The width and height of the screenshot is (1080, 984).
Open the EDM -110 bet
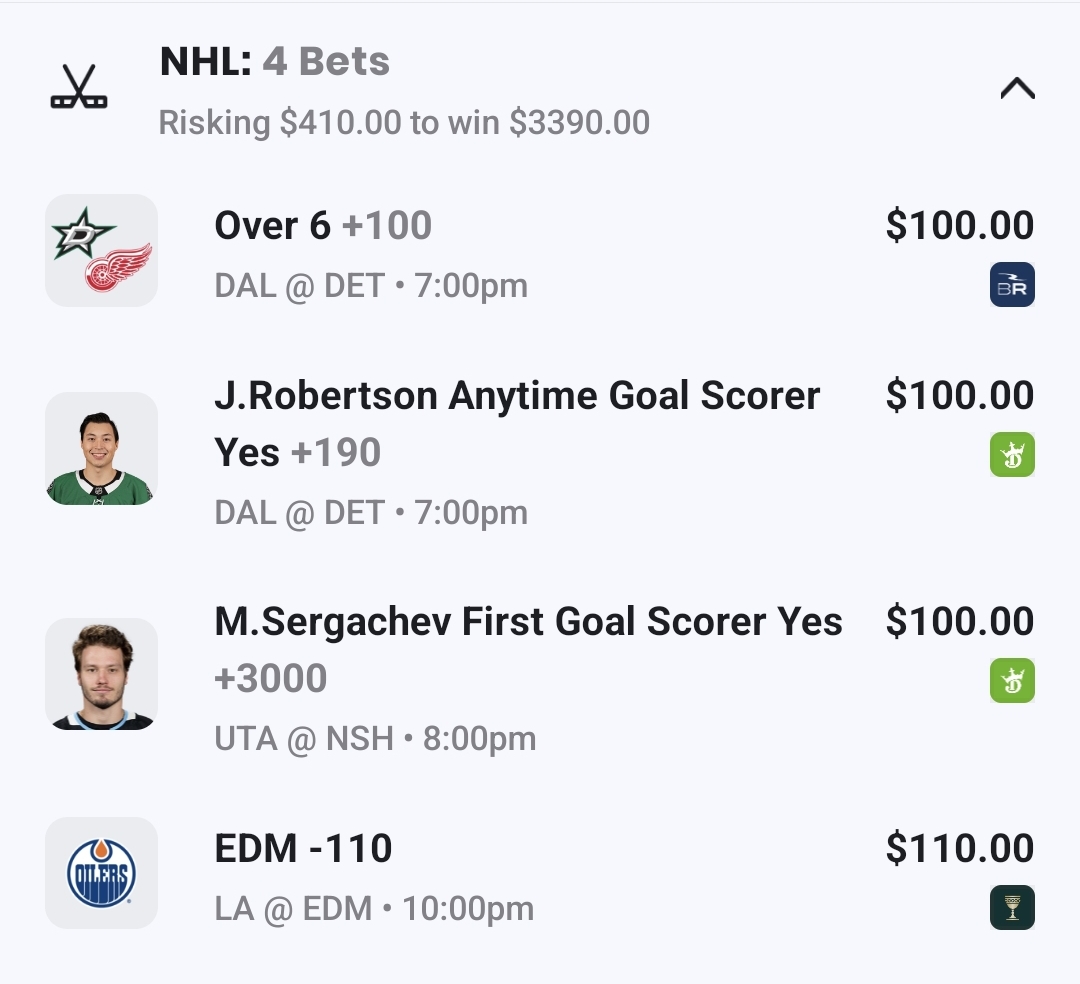coord(303,849)
